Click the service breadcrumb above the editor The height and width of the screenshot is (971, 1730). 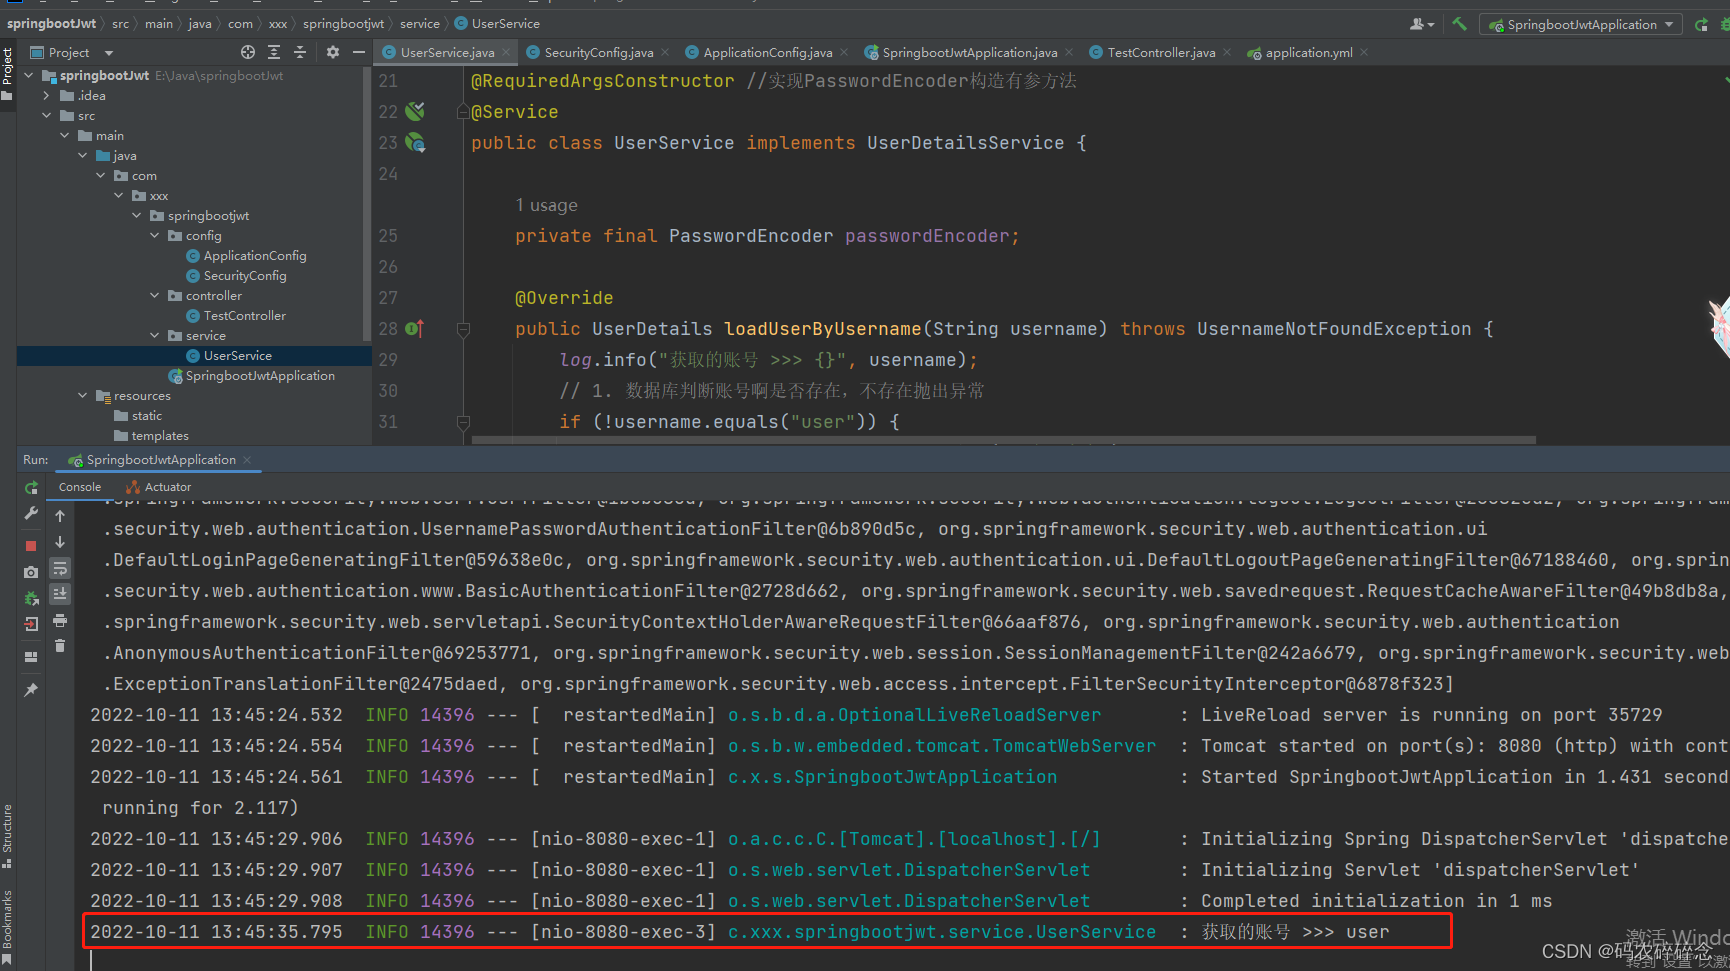tap(419, 23)
